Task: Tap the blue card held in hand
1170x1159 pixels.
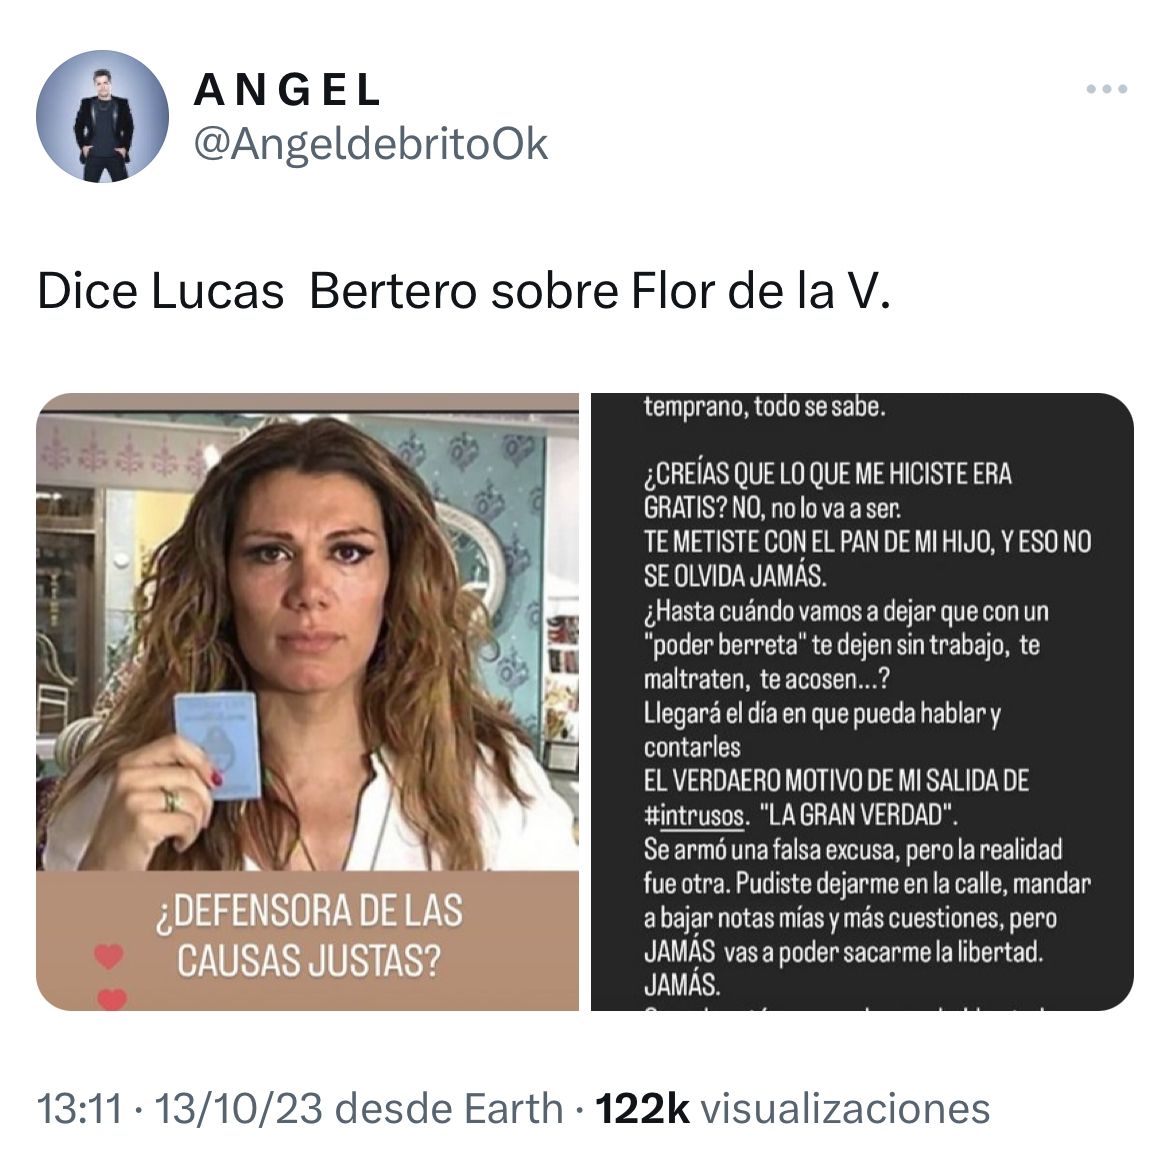Action: point(218,743)
